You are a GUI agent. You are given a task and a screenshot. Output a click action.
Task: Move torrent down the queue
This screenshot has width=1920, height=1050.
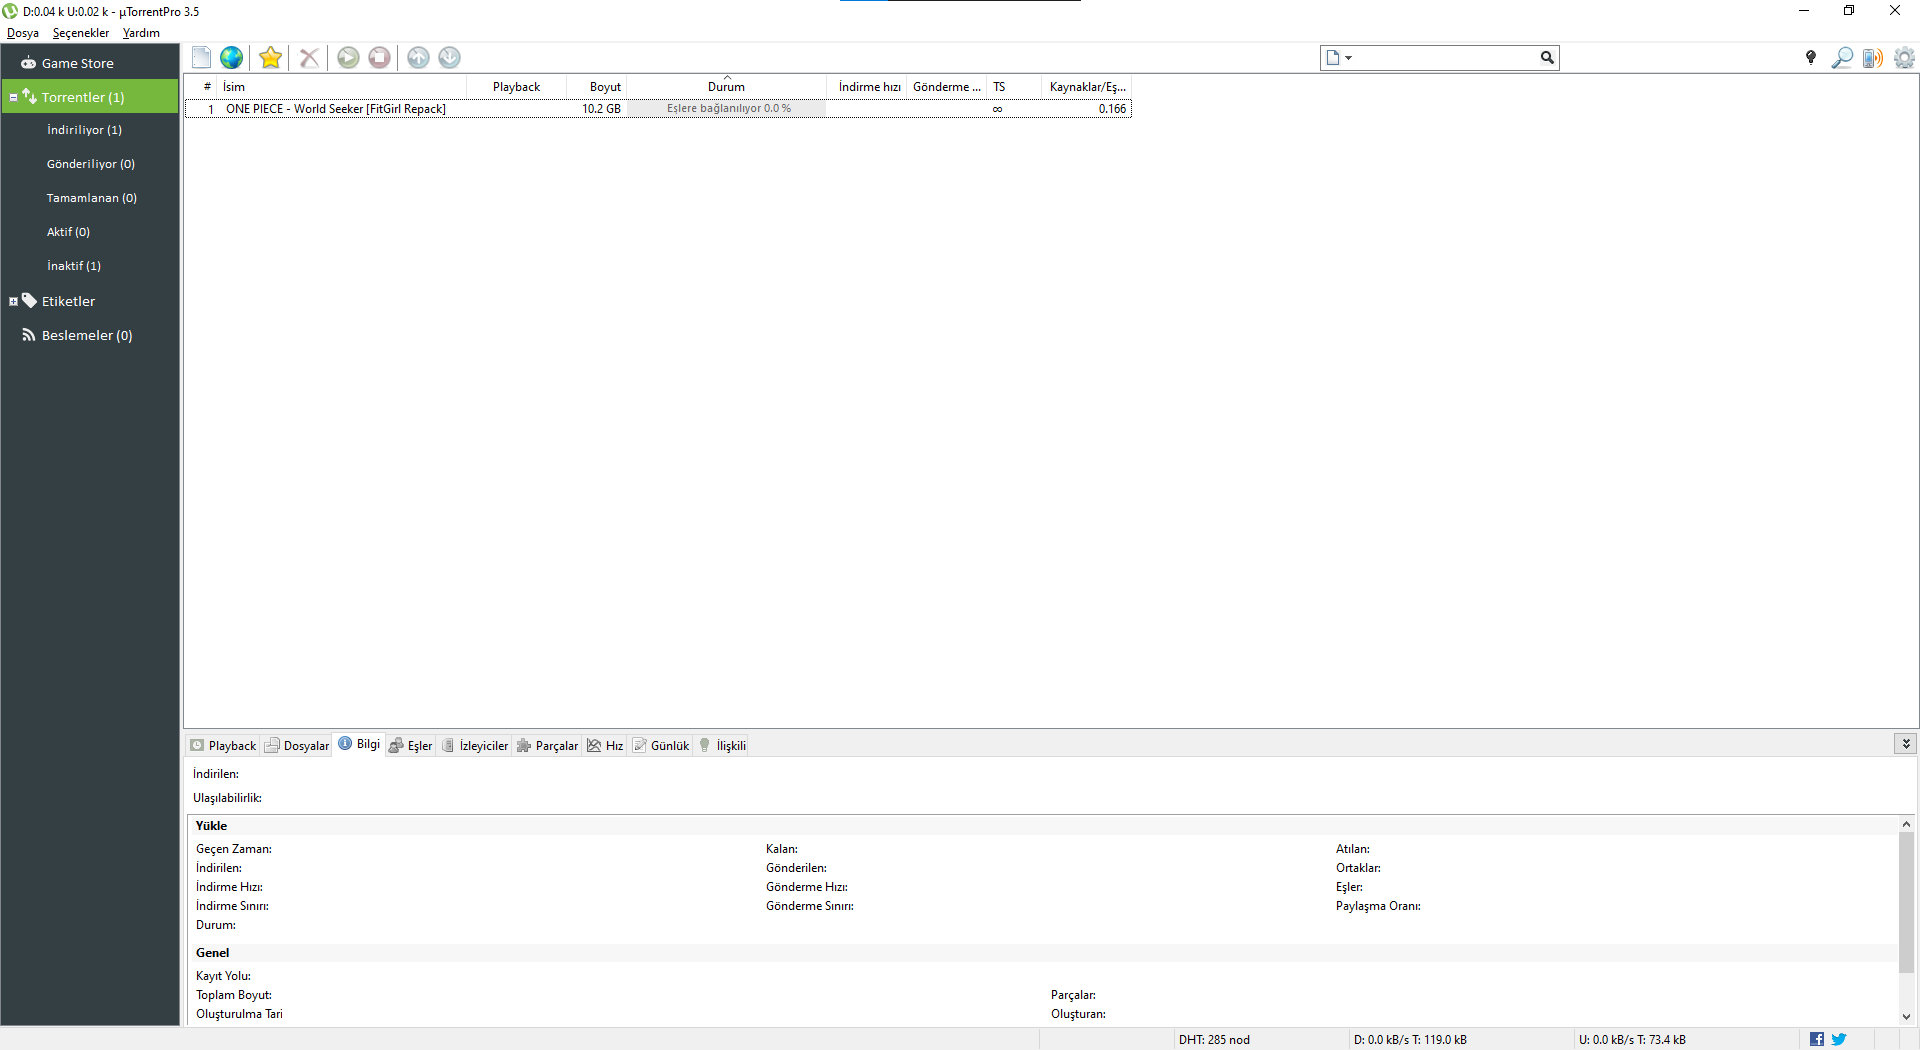[449, 58]
